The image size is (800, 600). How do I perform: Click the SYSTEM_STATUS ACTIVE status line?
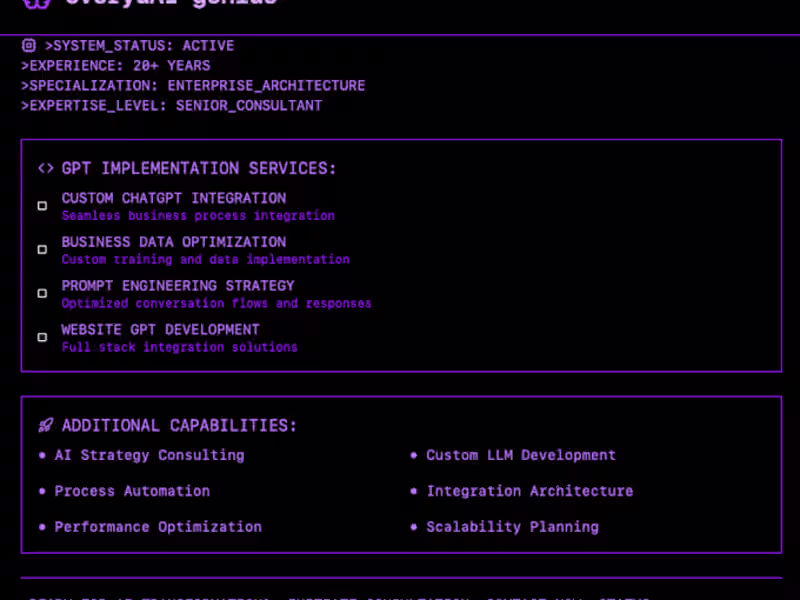[x=130, y=45]
